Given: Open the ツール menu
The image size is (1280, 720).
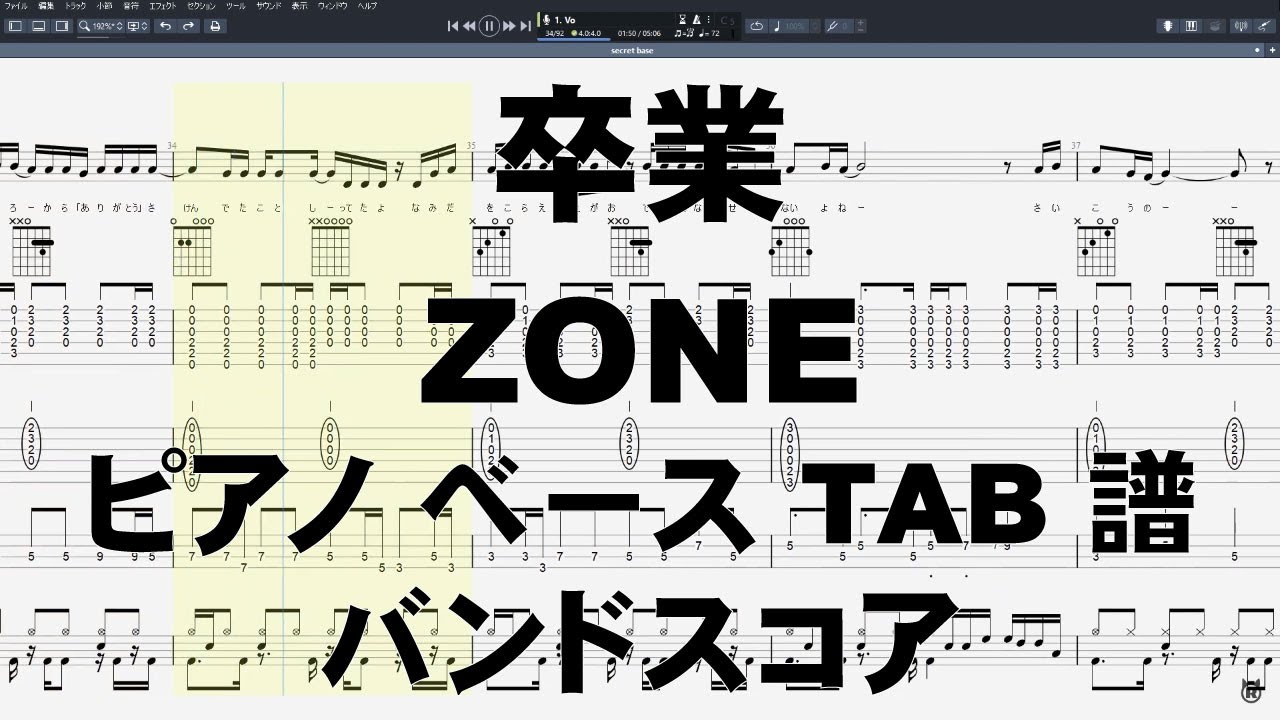Looking at the screenshot, I should point(236,6).
